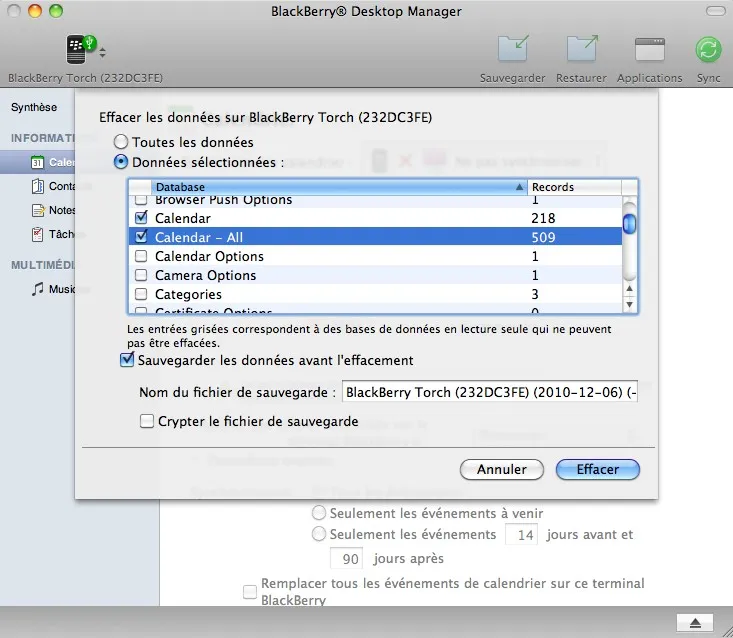Check the Categories database checkbox
733x638 pixels.
pos(141,294)
